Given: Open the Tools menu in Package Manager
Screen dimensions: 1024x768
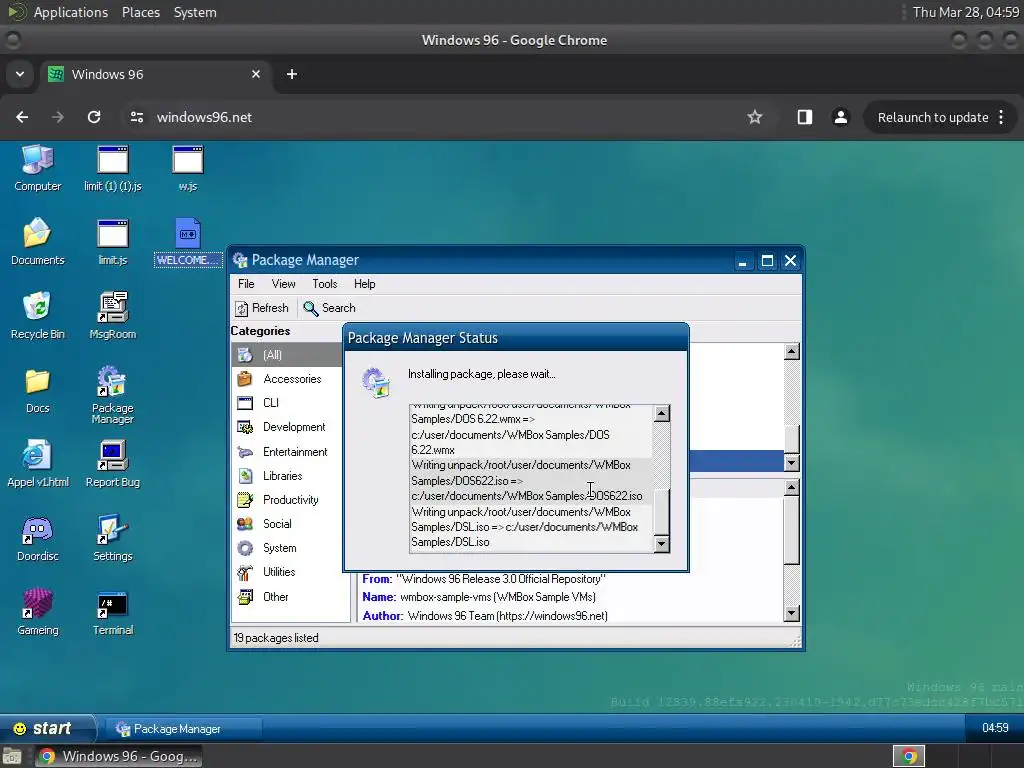Looking at the screenshot, I should [x=325, y=284].
